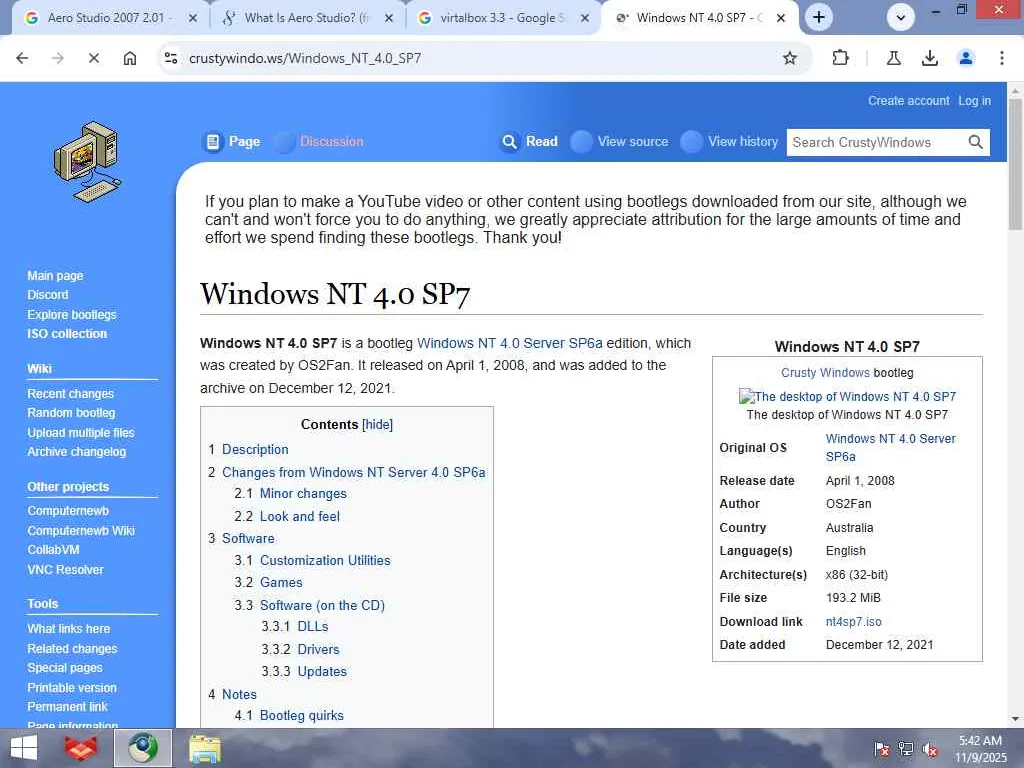
Task: Stop page loading with the X button
Action: coord(93,58)
